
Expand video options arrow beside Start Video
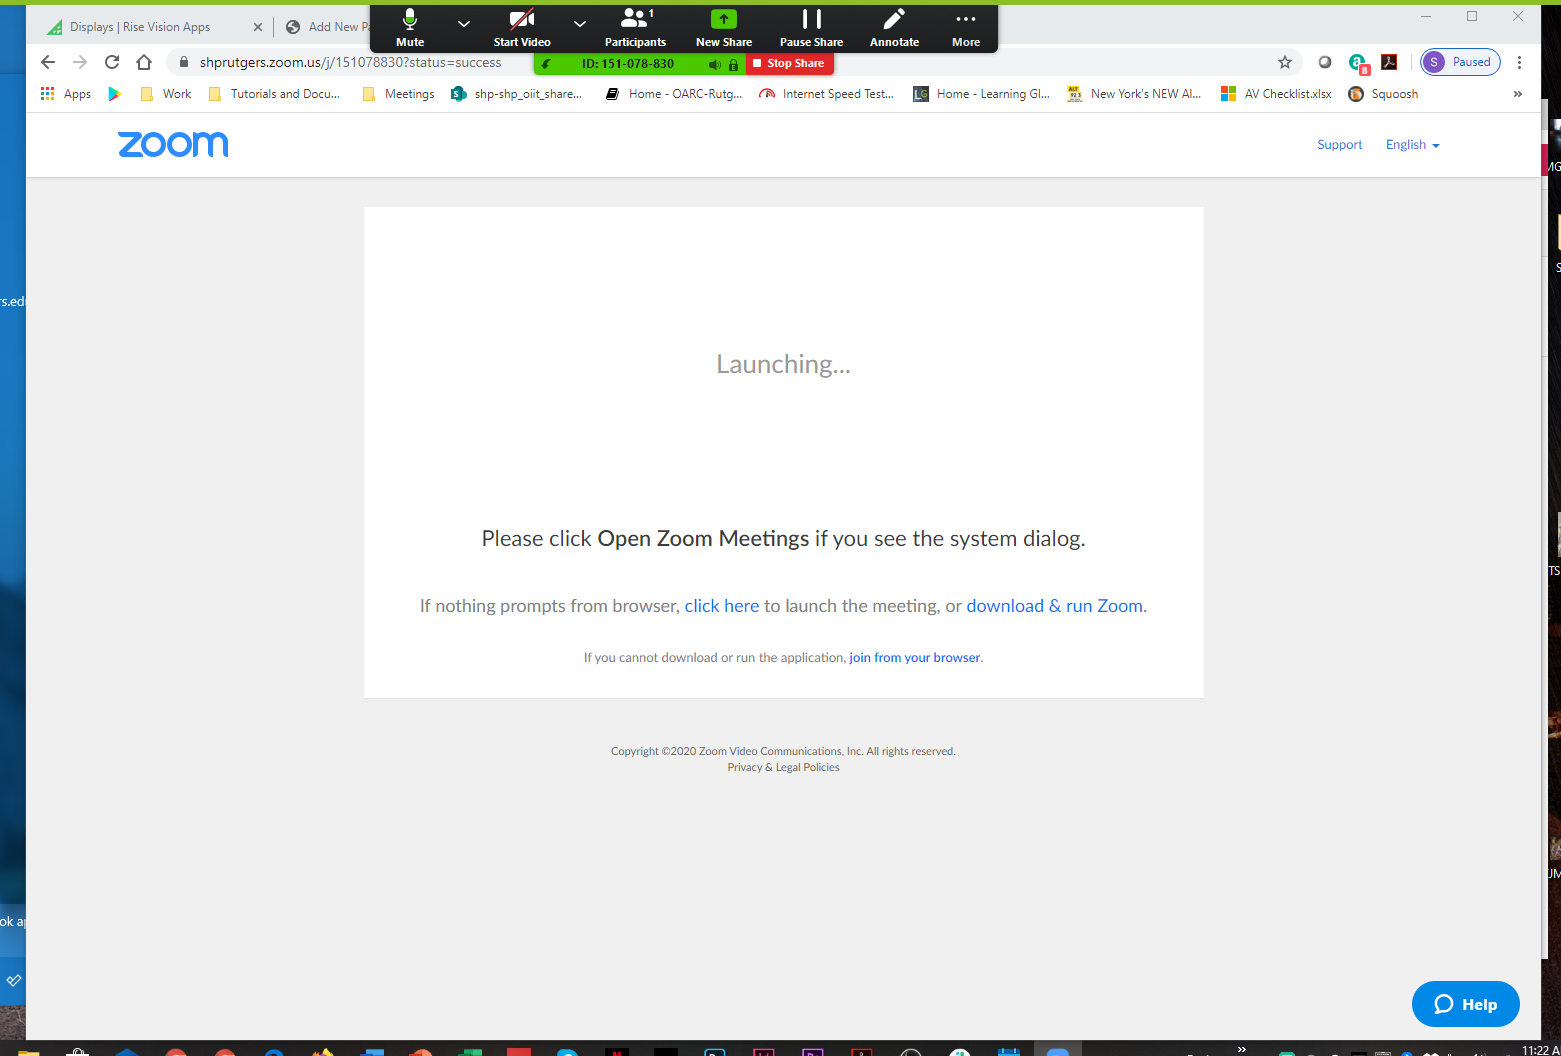[579, 23]
